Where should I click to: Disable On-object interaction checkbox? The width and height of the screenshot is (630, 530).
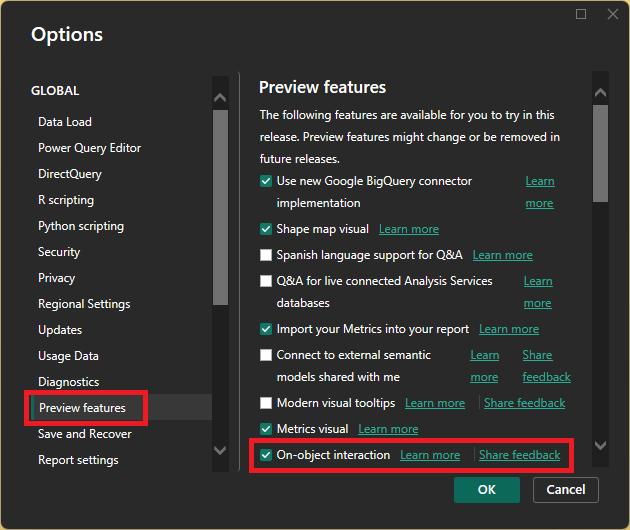266,455
